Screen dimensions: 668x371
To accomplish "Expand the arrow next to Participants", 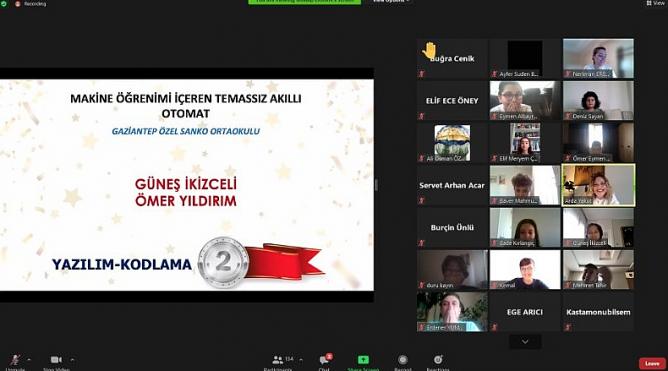I will 301,360.
